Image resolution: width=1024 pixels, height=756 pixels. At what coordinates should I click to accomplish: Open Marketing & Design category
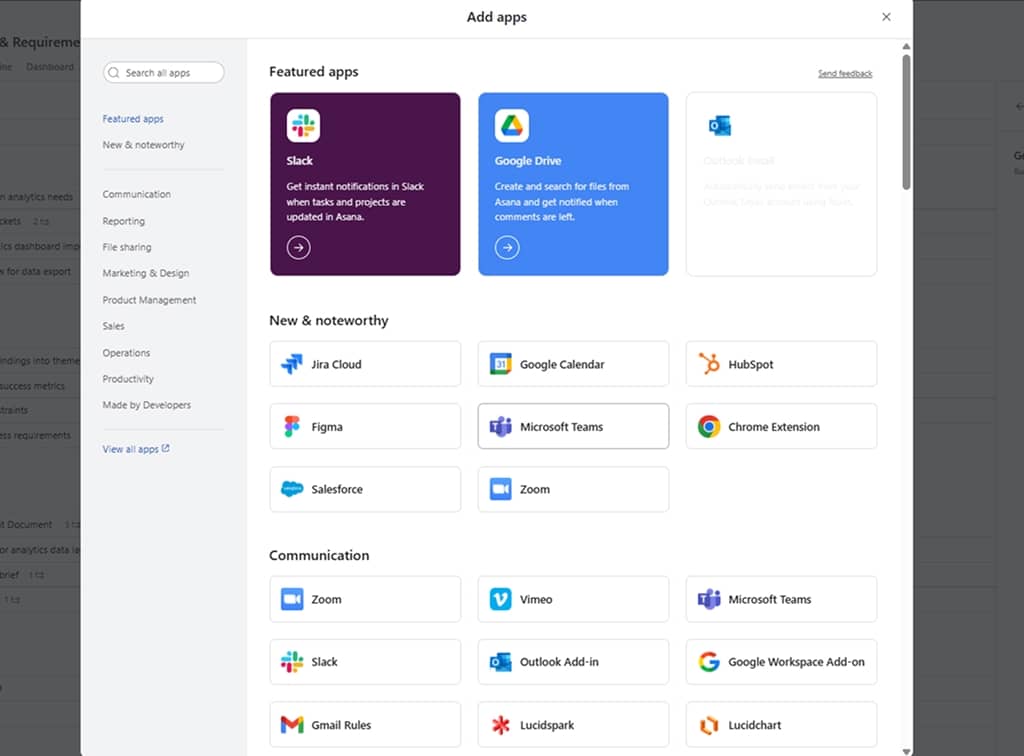[146, 274]
